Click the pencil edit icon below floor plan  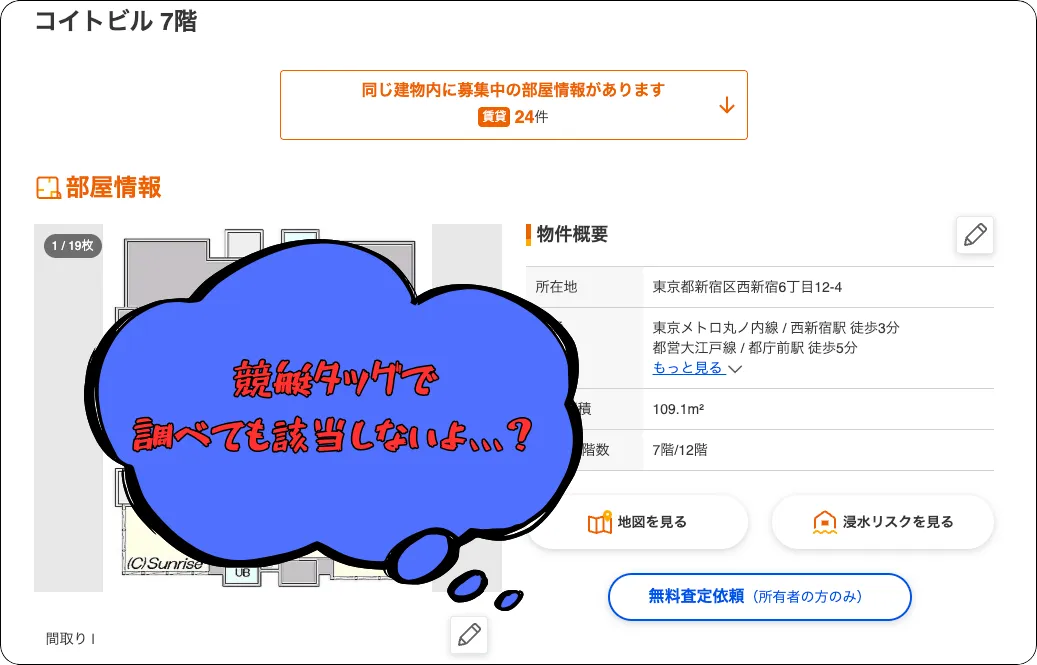pos(469,635)
